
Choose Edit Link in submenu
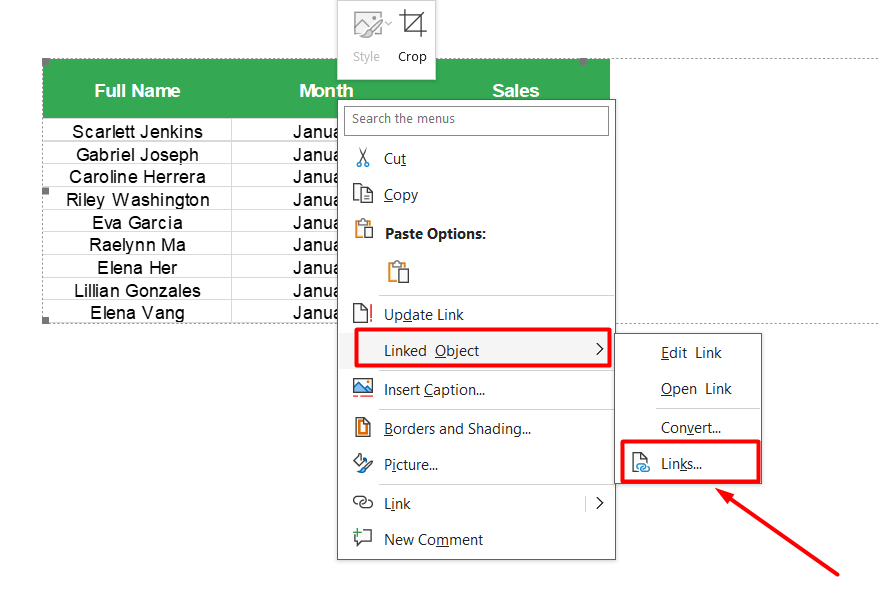pyautogui.click(x=689, y=353)
